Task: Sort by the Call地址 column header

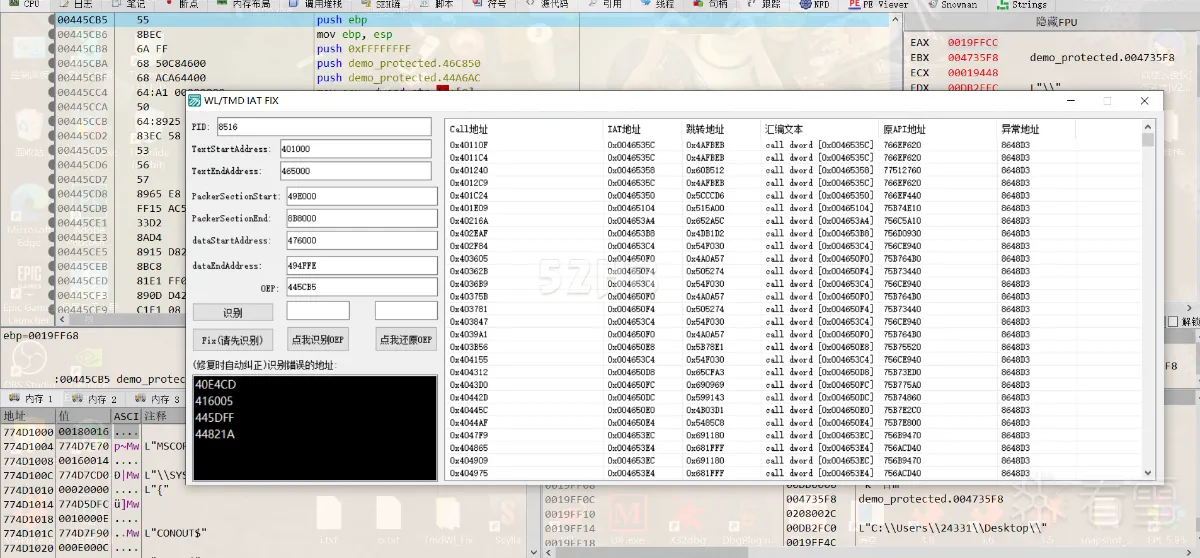Action: pos(524,129)
